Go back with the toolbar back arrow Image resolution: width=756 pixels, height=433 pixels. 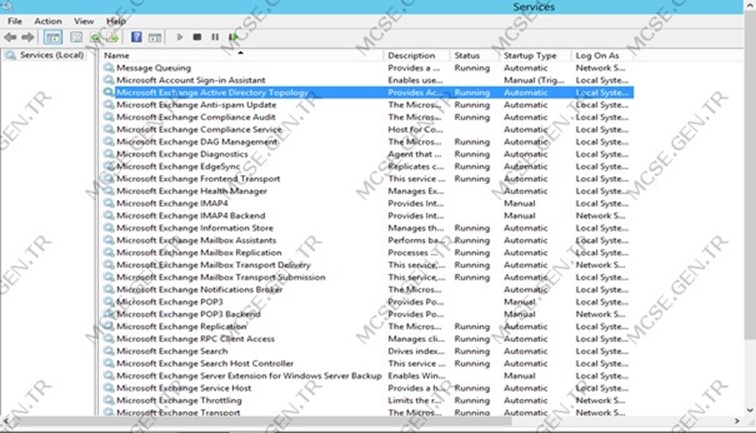(x=10, y=37)
